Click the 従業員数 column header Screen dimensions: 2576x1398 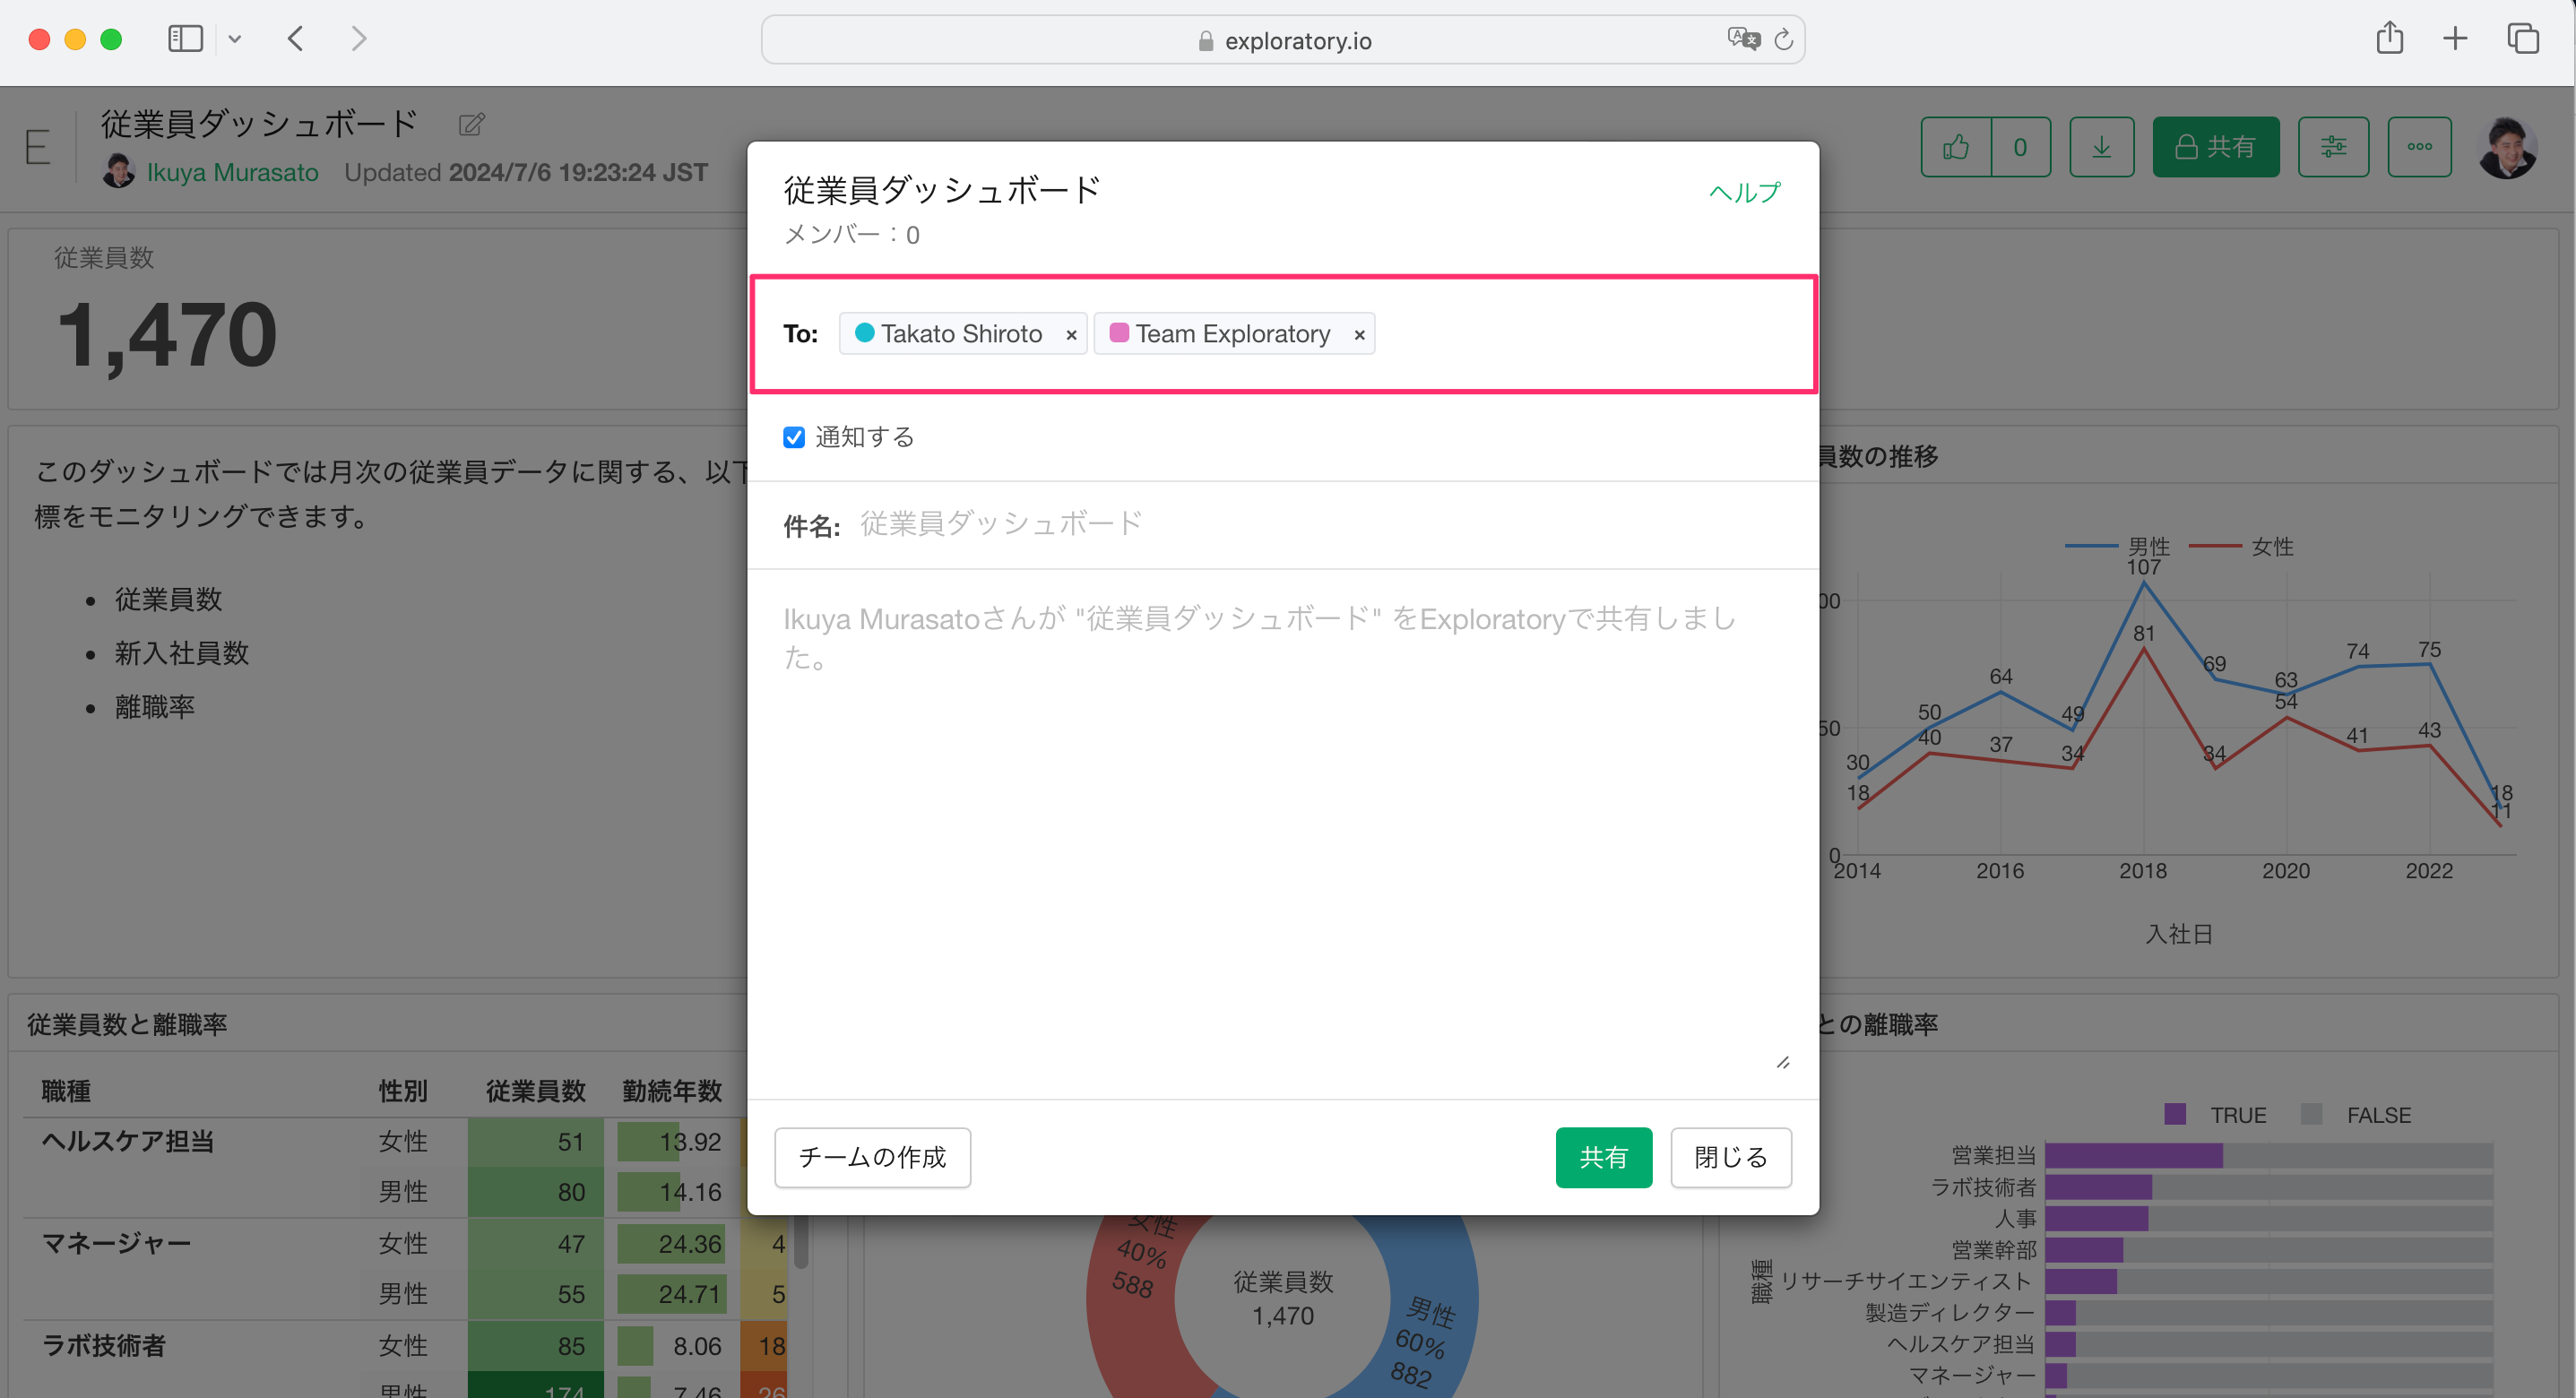point(535,1091)
